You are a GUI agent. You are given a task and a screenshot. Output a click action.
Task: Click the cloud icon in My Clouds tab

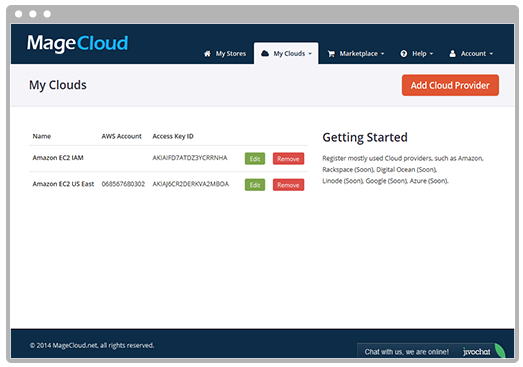(x=265, y=53)
